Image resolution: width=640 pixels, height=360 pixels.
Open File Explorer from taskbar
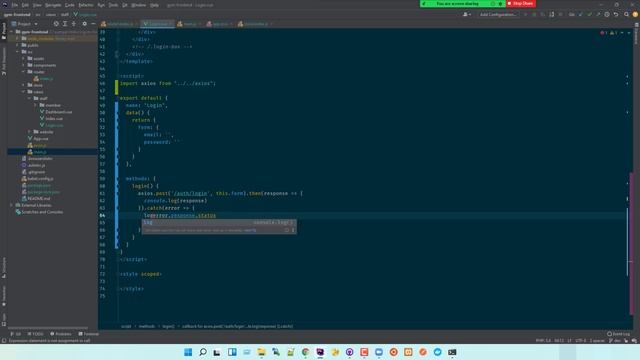(x=262, y=352)
